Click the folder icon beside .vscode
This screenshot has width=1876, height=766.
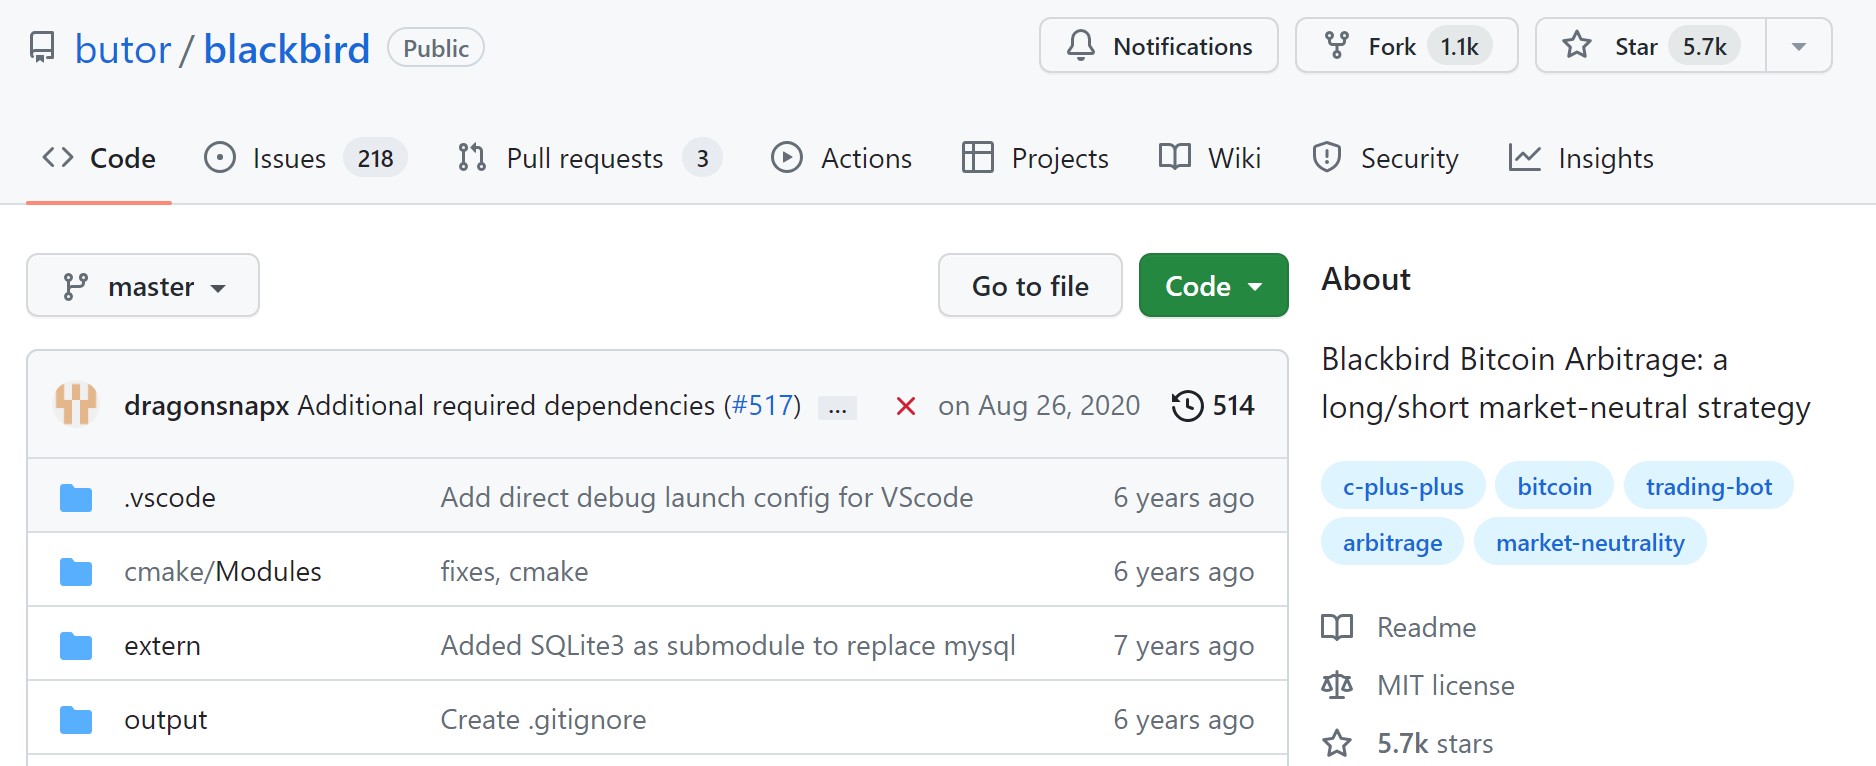tap(76, 497)
